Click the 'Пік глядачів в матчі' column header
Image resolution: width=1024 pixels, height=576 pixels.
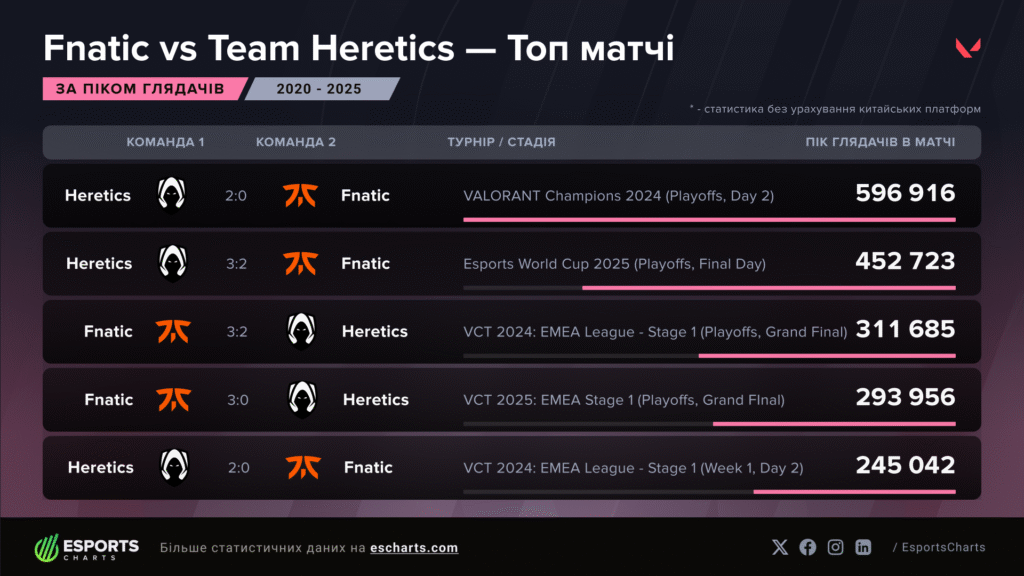pyautogui.click(x=880, y=142)
